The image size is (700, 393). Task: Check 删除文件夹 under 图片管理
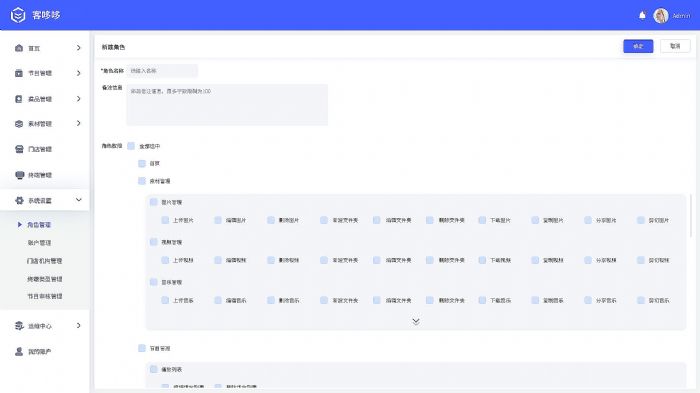(429, 220)
